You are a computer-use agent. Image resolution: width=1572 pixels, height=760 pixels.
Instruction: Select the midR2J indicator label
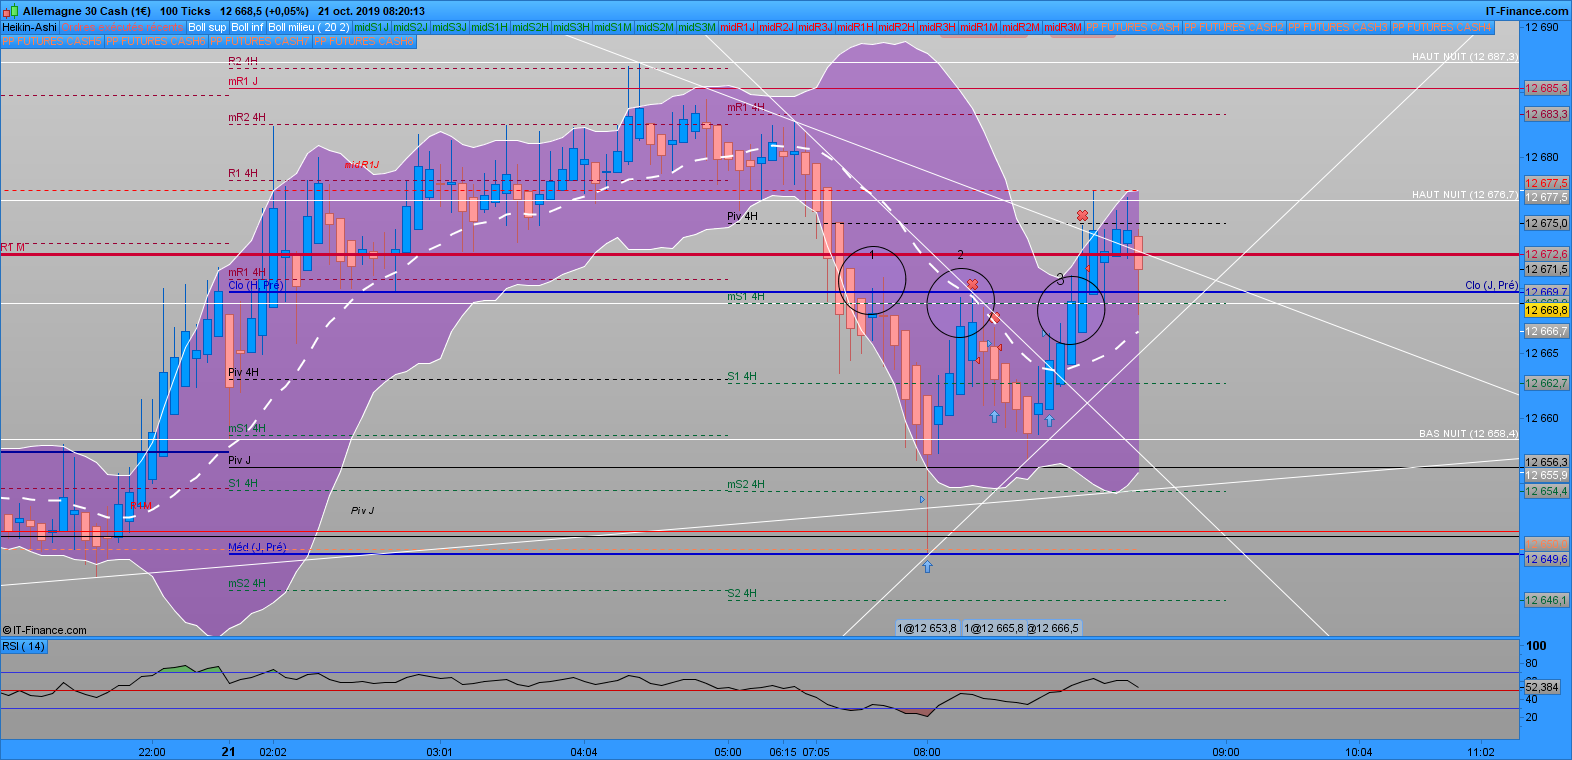click(776, 27)
